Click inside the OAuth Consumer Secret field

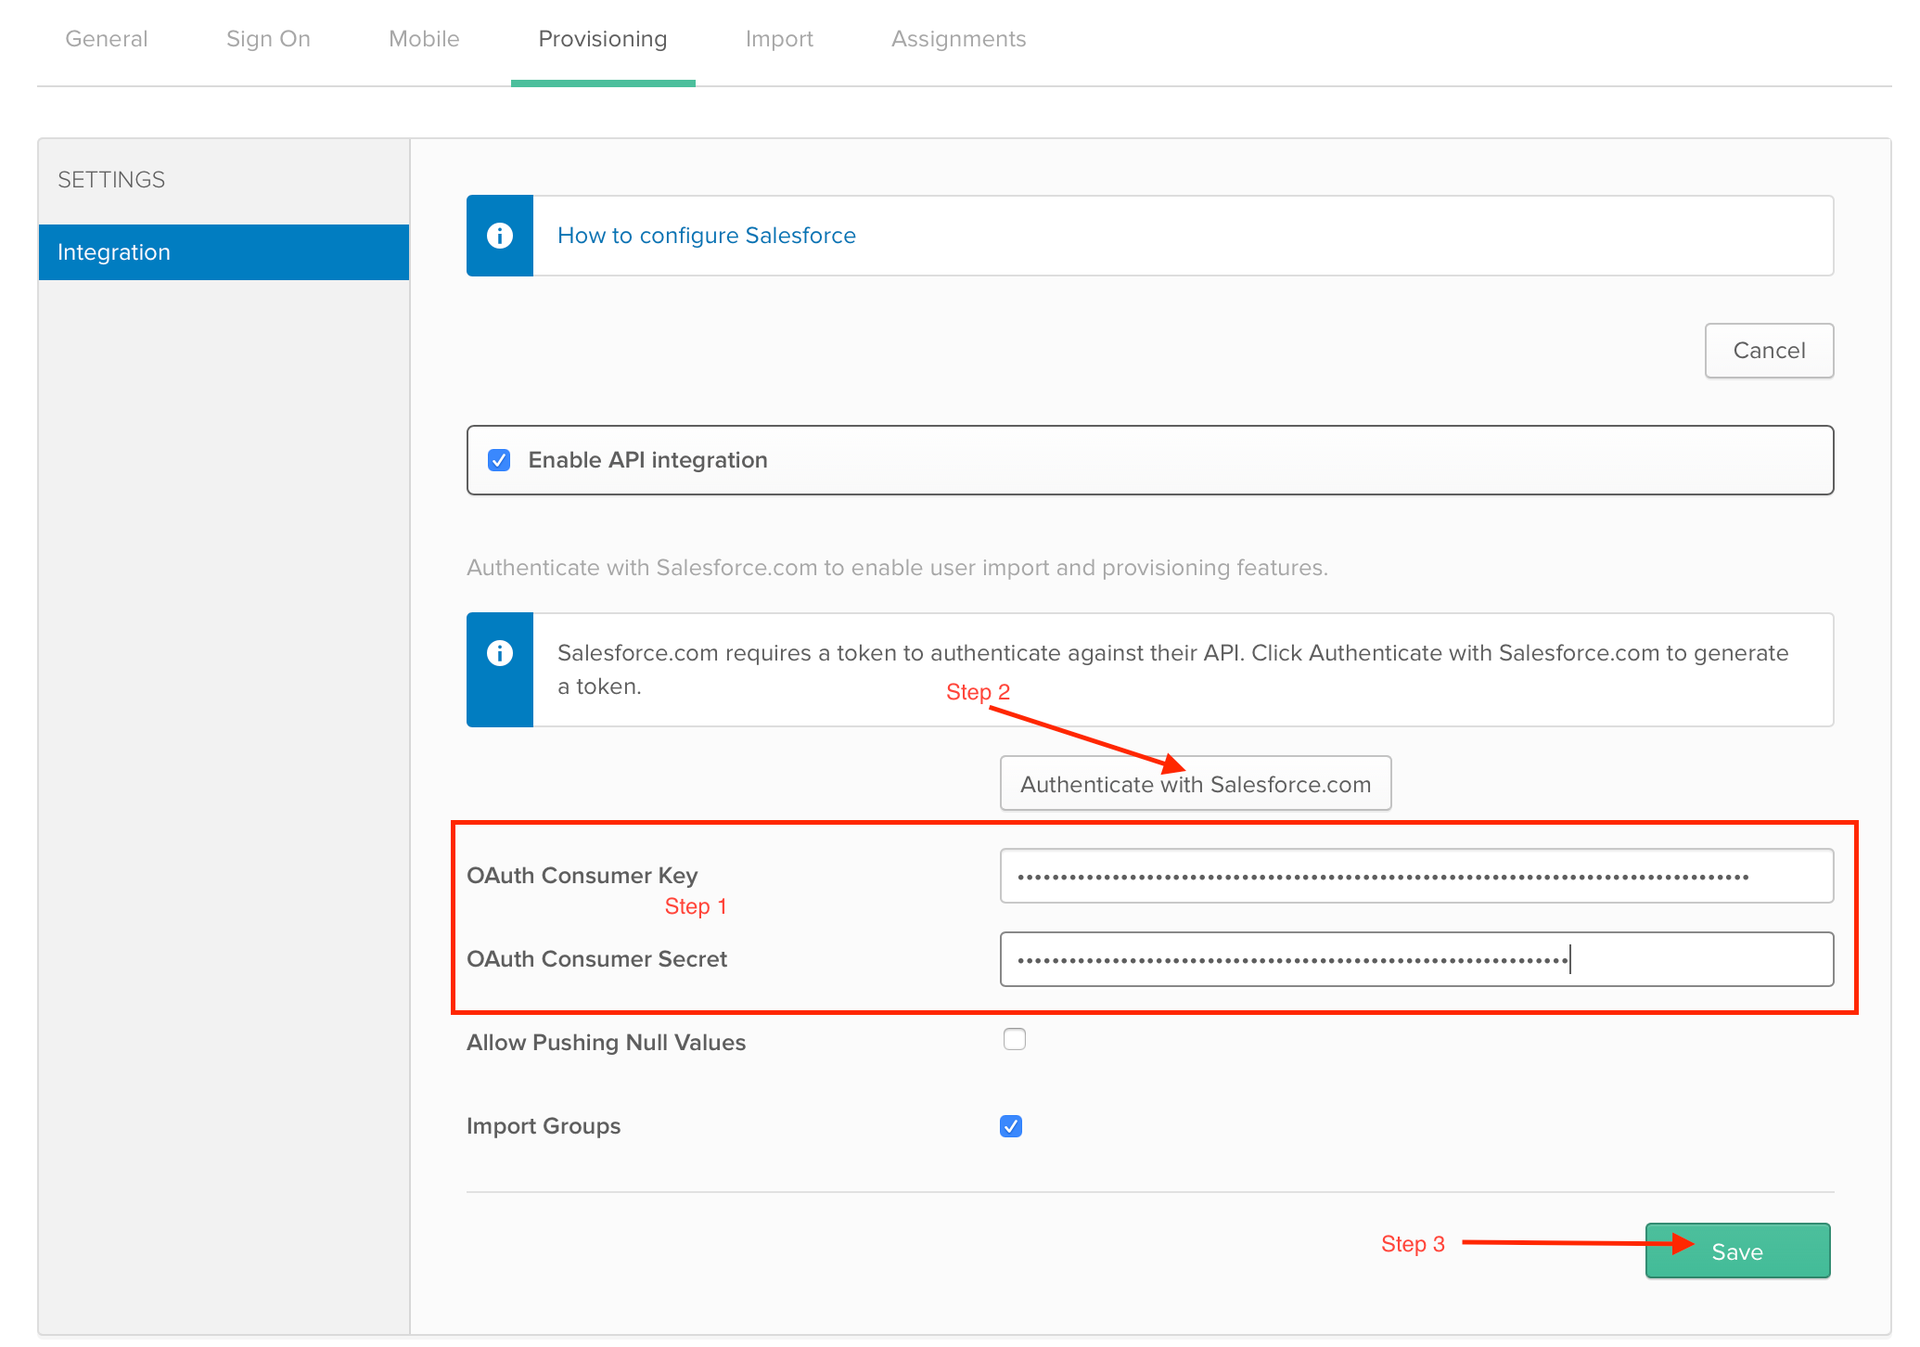[x=1415, y=958]
